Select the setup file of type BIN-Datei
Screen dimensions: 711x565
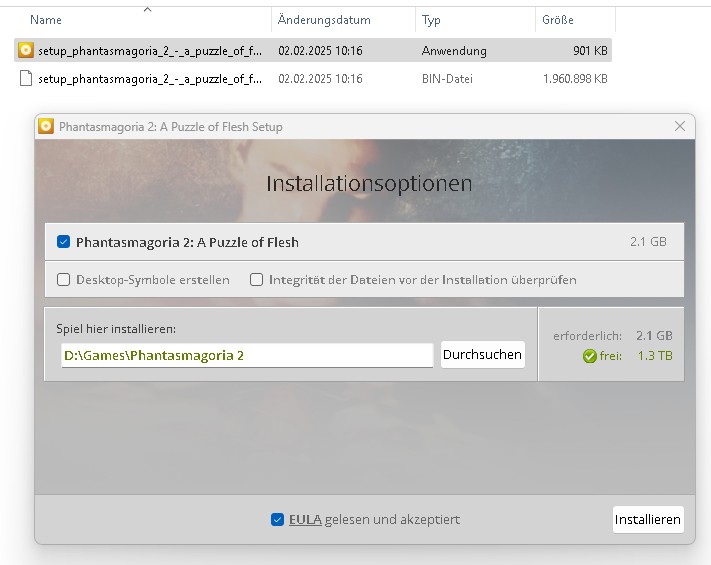coord(313,79)
